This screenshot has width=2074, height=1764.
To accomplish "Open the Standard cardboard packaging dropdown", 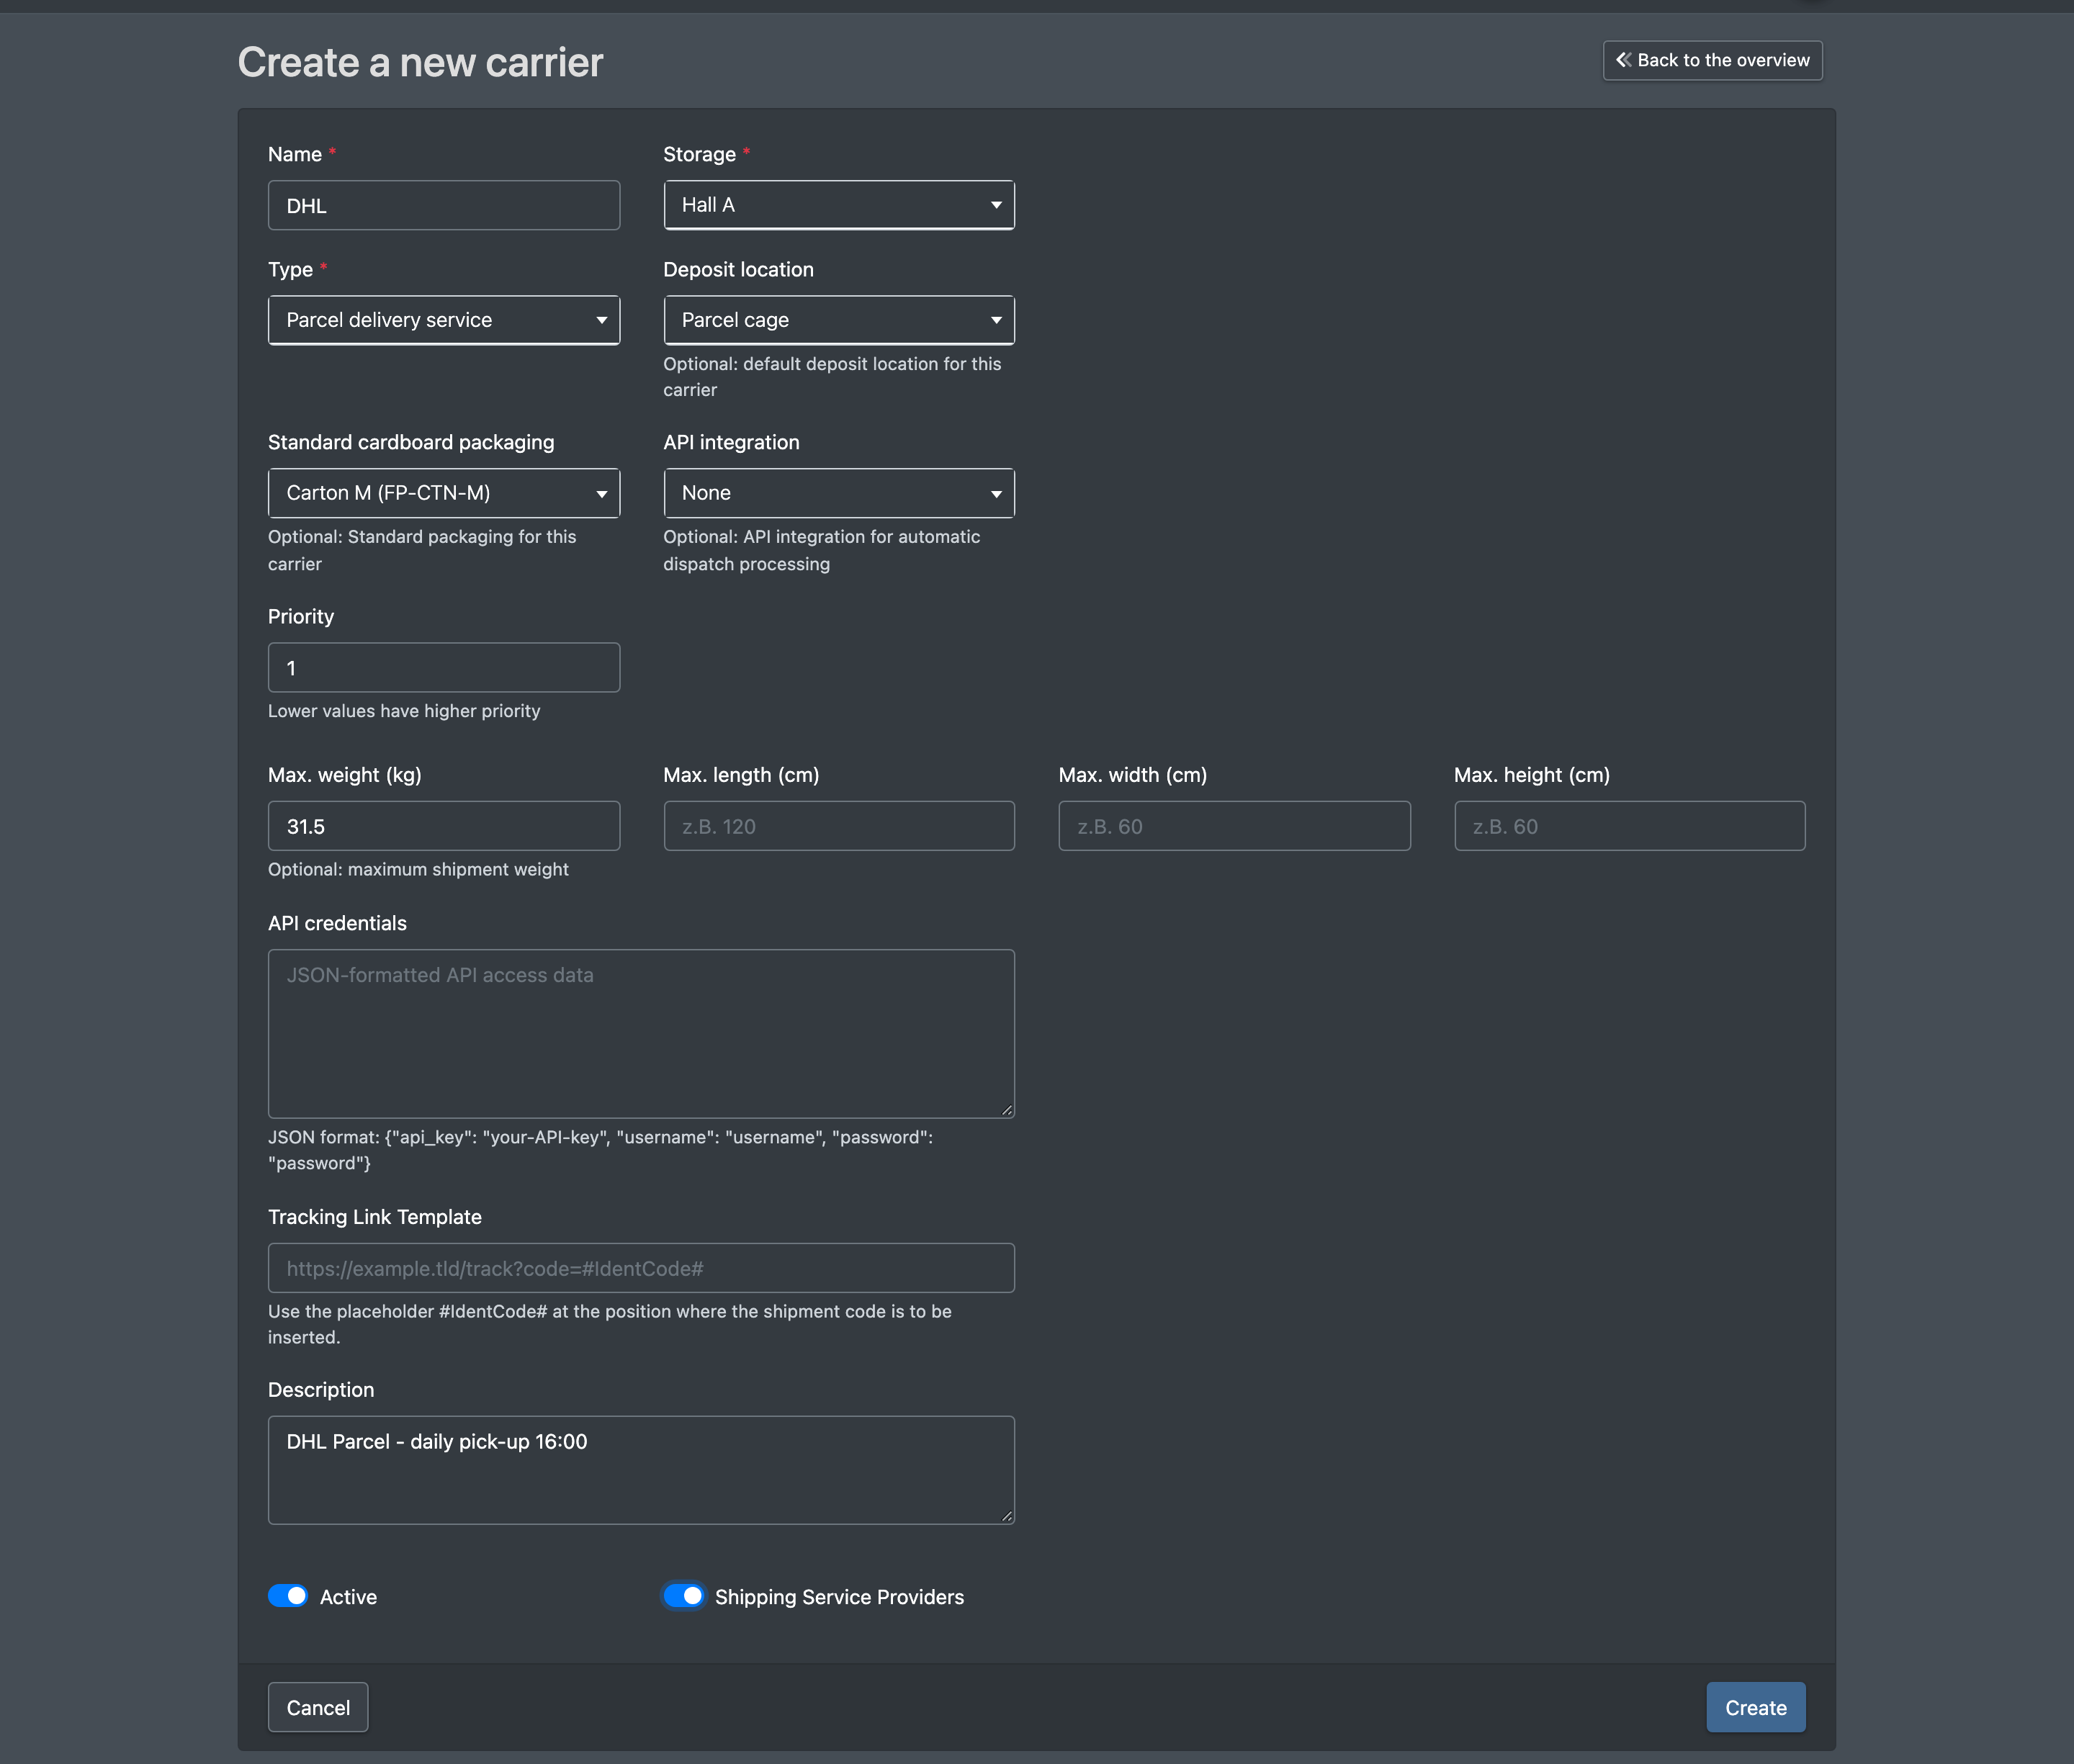I will pyautogui.click(x=444, y=493).
